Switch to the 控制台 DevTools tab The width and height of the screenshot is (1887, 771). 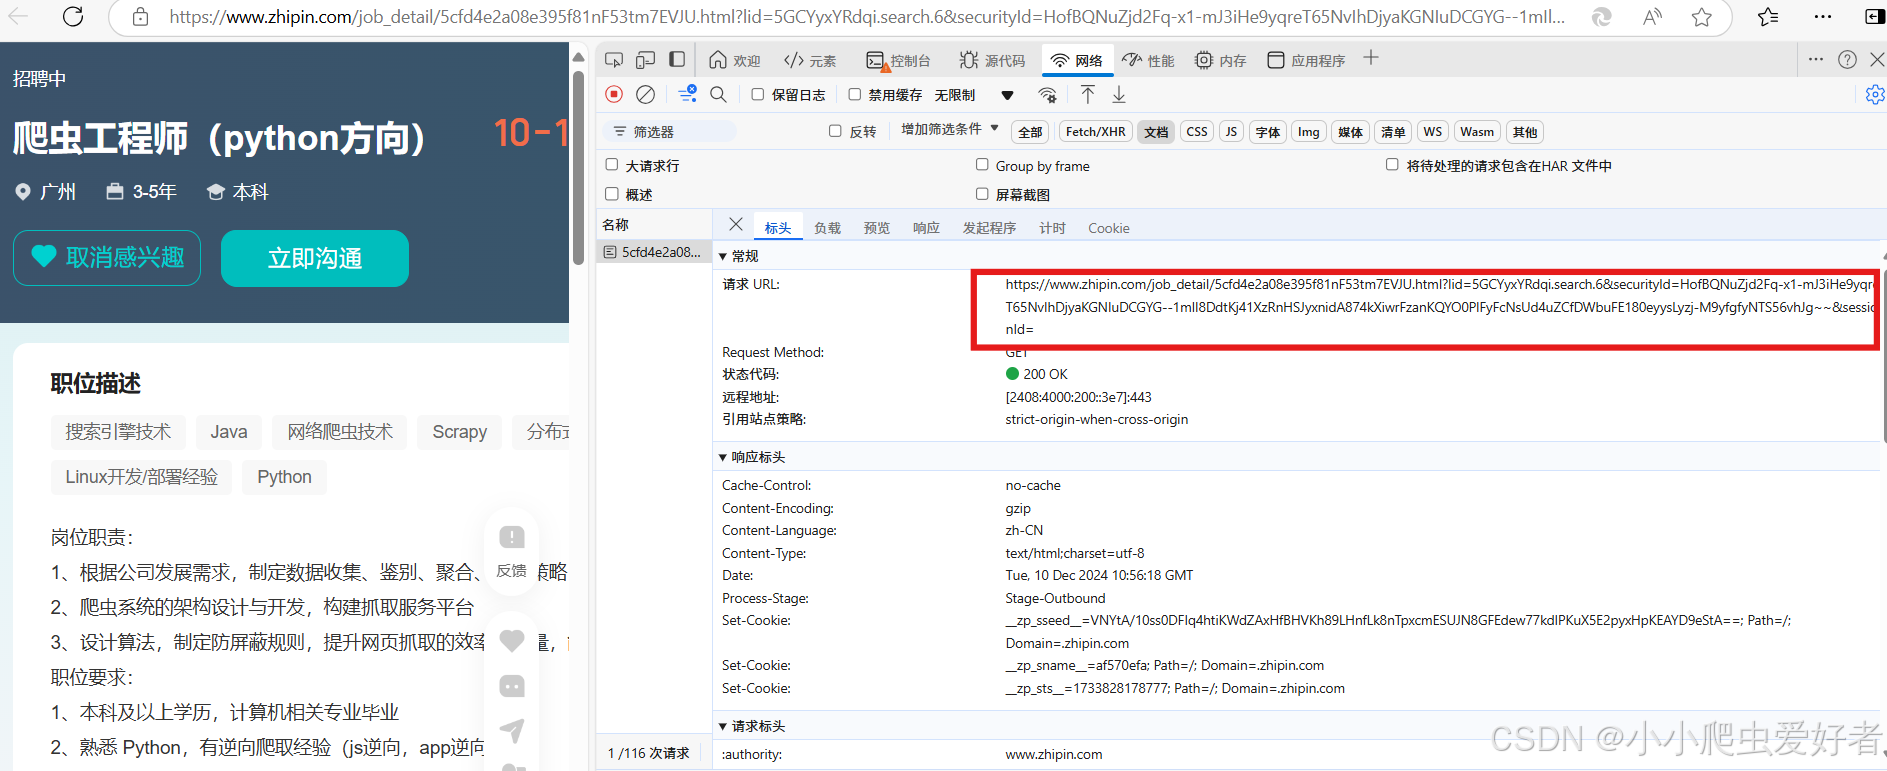(898, 61)
